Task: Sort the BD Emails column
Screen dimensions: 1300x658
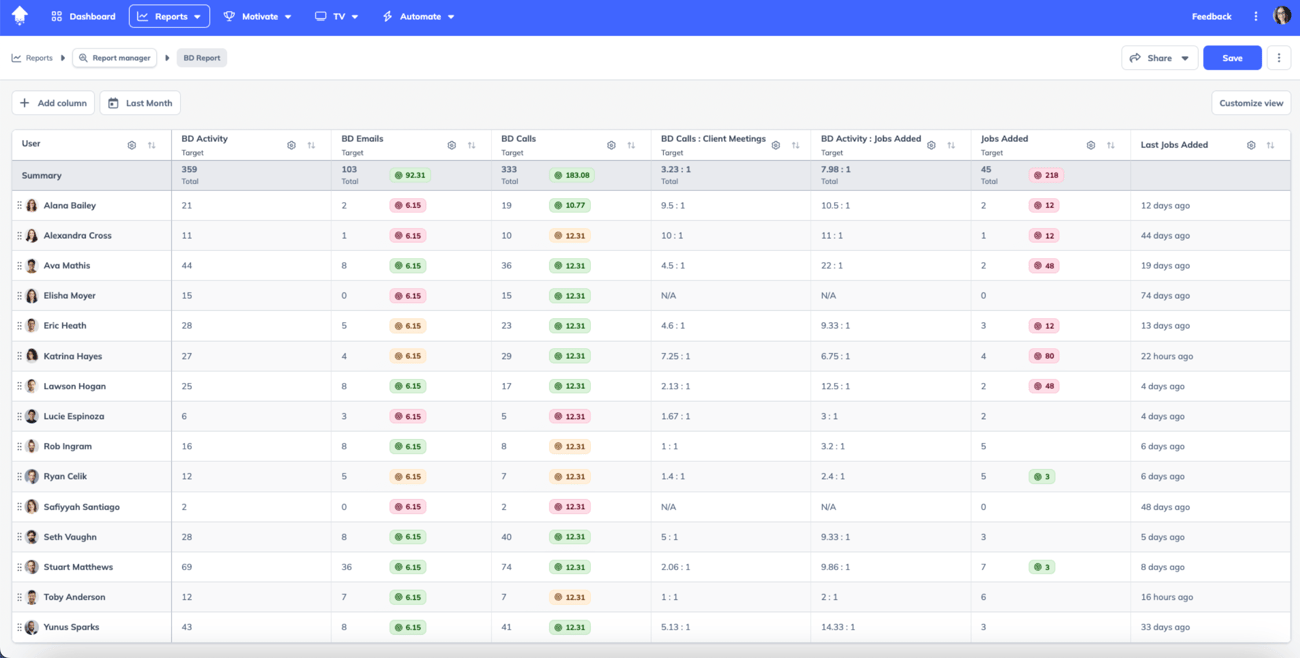Action: (471, 144)
